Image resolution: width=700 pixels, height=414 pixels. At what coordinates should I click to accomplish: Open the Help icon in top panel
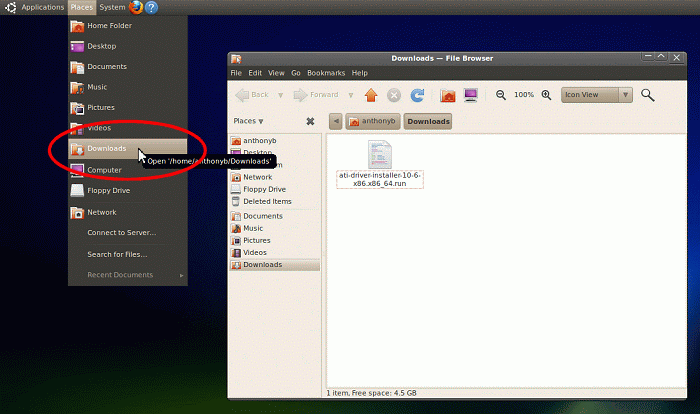coord(151,7)
